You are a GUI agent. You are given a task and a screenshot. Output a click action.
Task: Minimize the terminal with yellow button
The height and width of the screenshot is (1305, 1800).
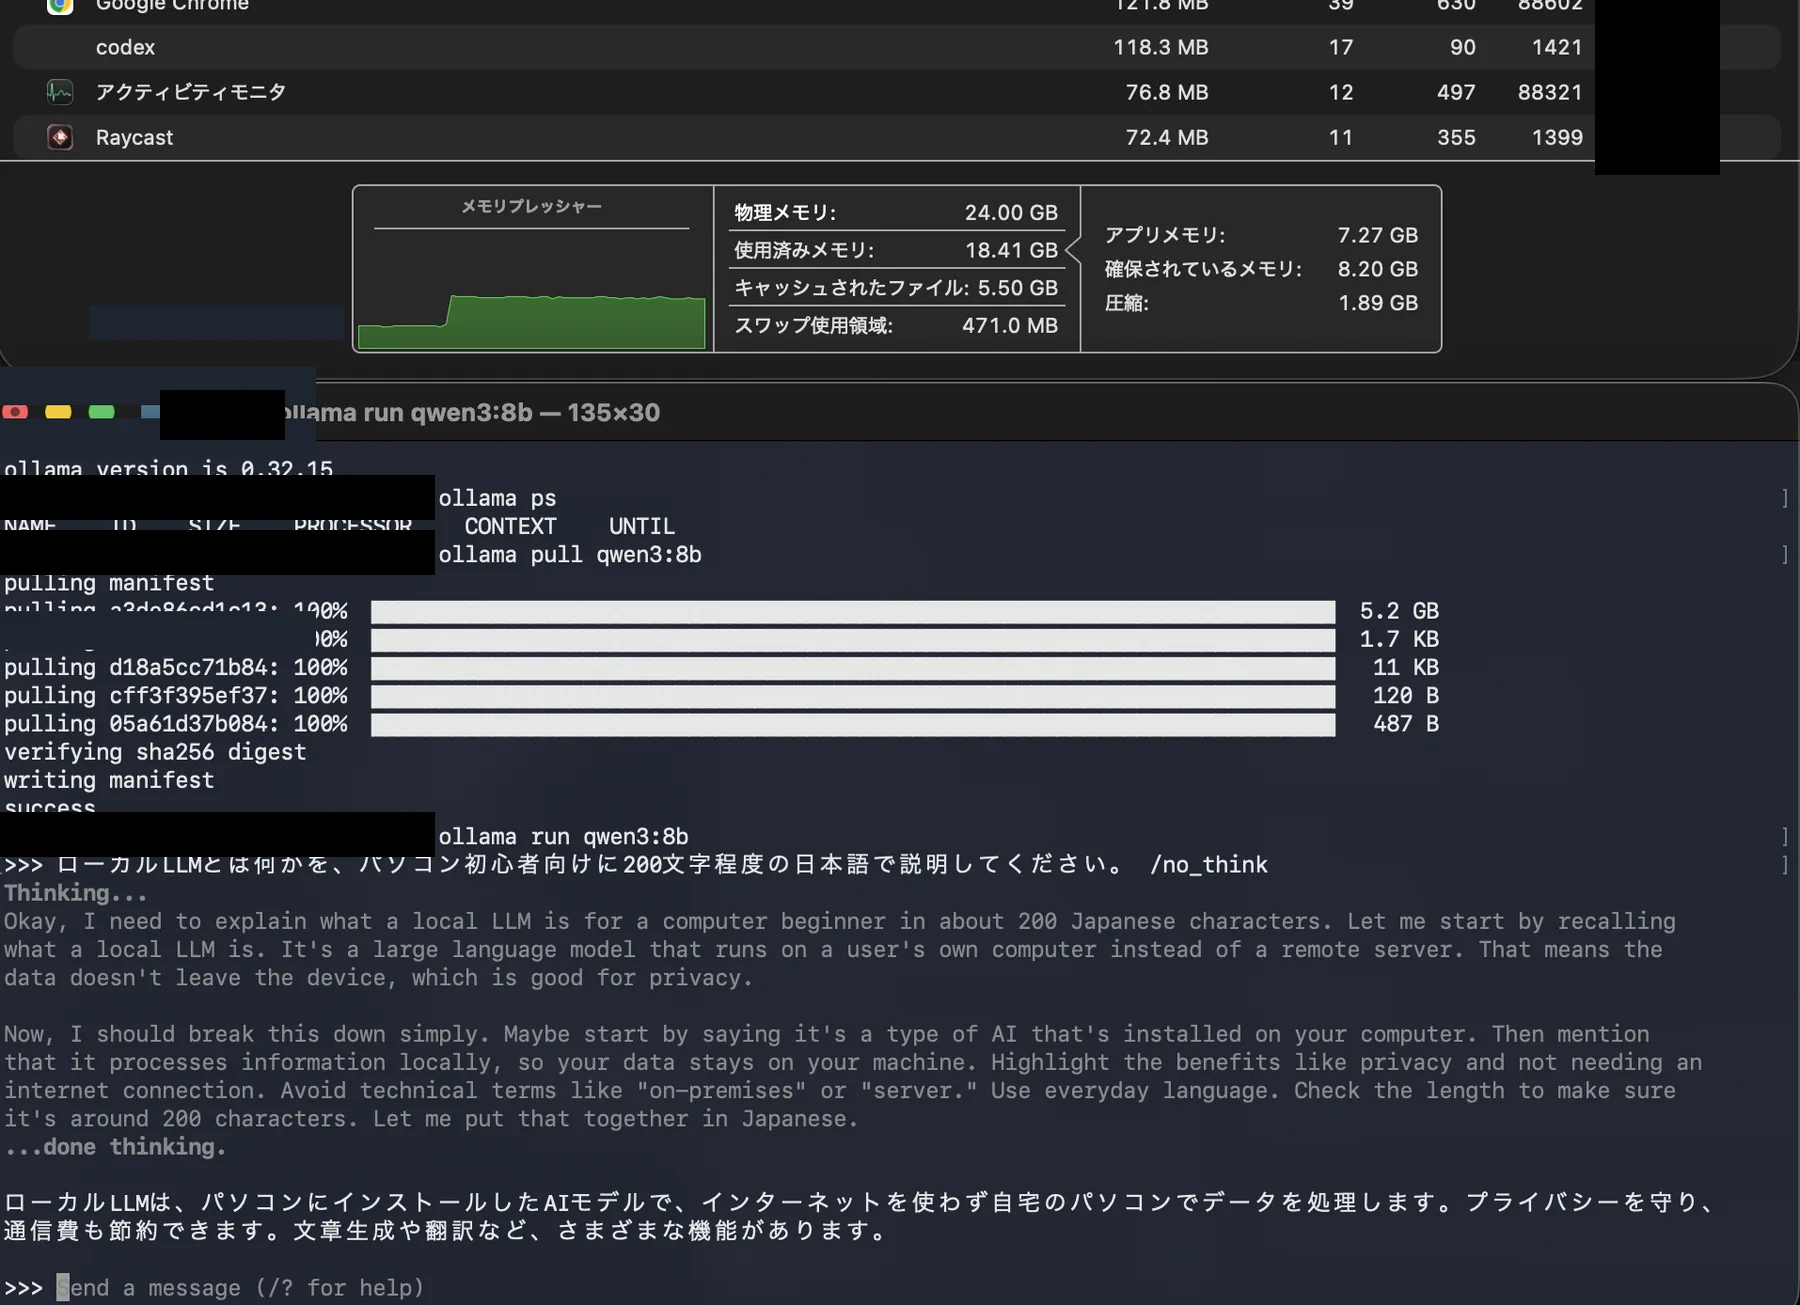coord(58,412)
